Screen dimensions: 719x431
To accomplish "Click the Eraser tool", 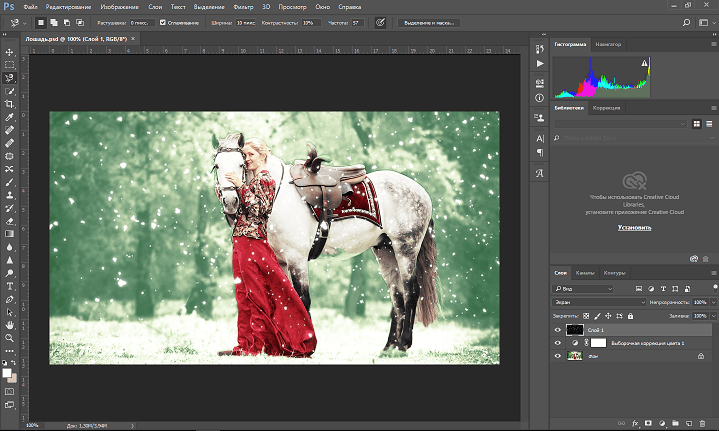I will point(9,221).
